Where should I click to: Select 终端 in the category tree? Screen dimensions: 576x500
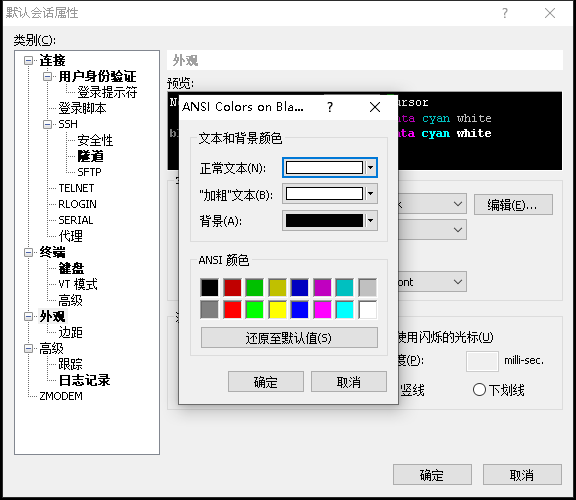click(x=53, y=252)
